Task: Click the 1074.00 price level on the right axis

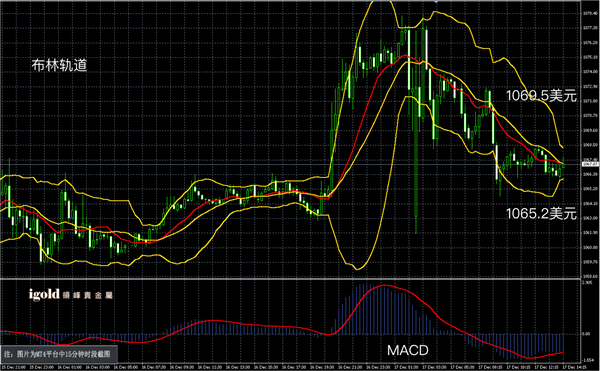Action: pos(590,72)
